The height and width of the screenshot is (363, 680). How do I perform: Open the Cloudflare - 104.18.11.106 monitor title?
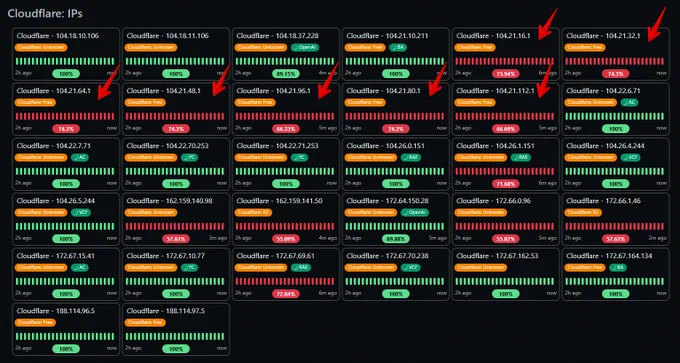point(167,36)
